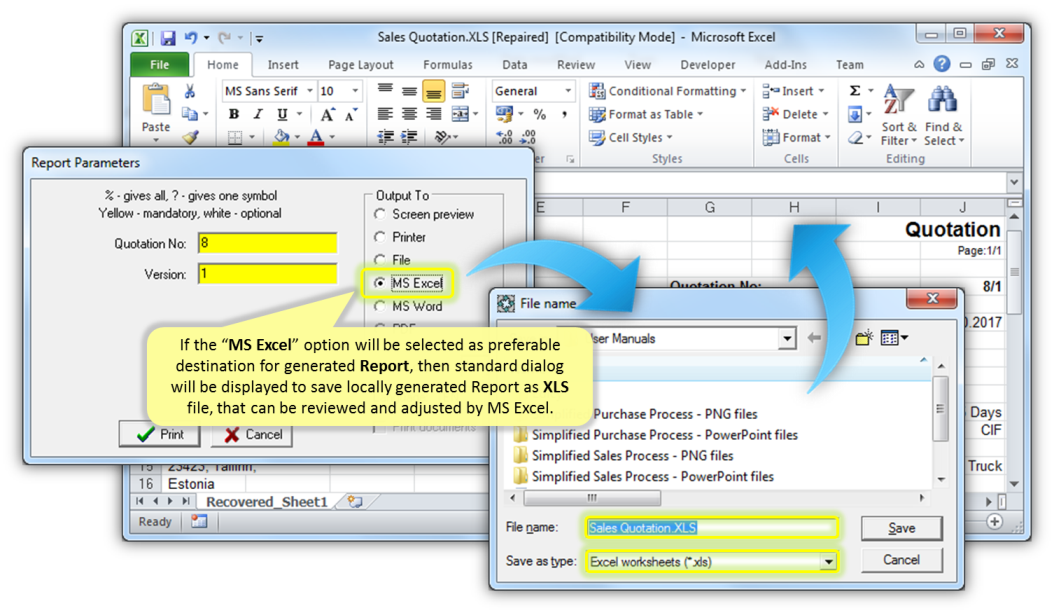Choose Printer as the output destination
Image resolution: width=1054 pixels, height=613 pixels.
tap(380, 237)
